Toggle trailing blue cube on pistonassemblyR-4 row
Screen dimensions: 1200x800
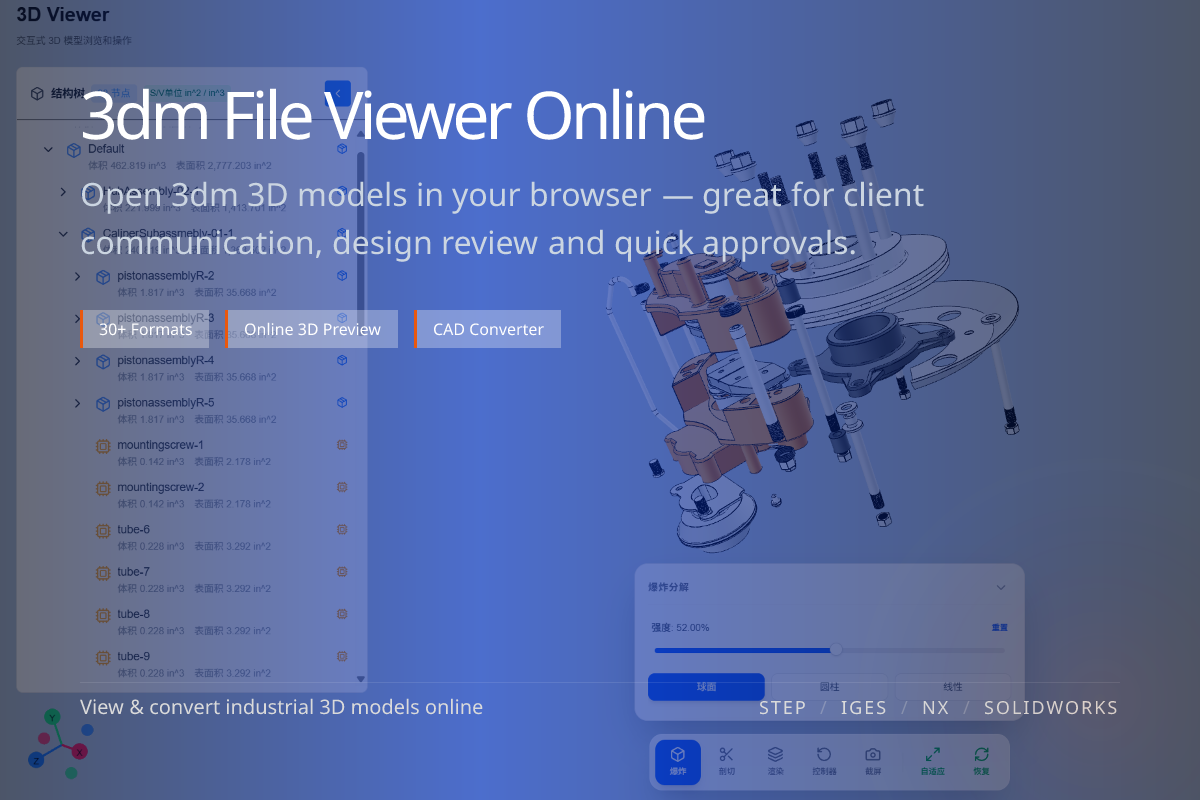(x=342, y=360)
